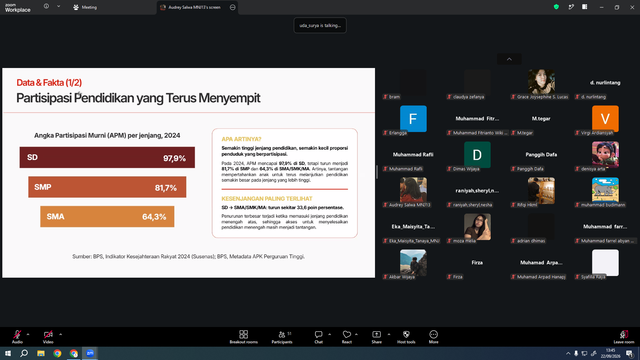Open the React emoji menu
The width and height of the screenshot is (640, 360).
coord(347,337)
